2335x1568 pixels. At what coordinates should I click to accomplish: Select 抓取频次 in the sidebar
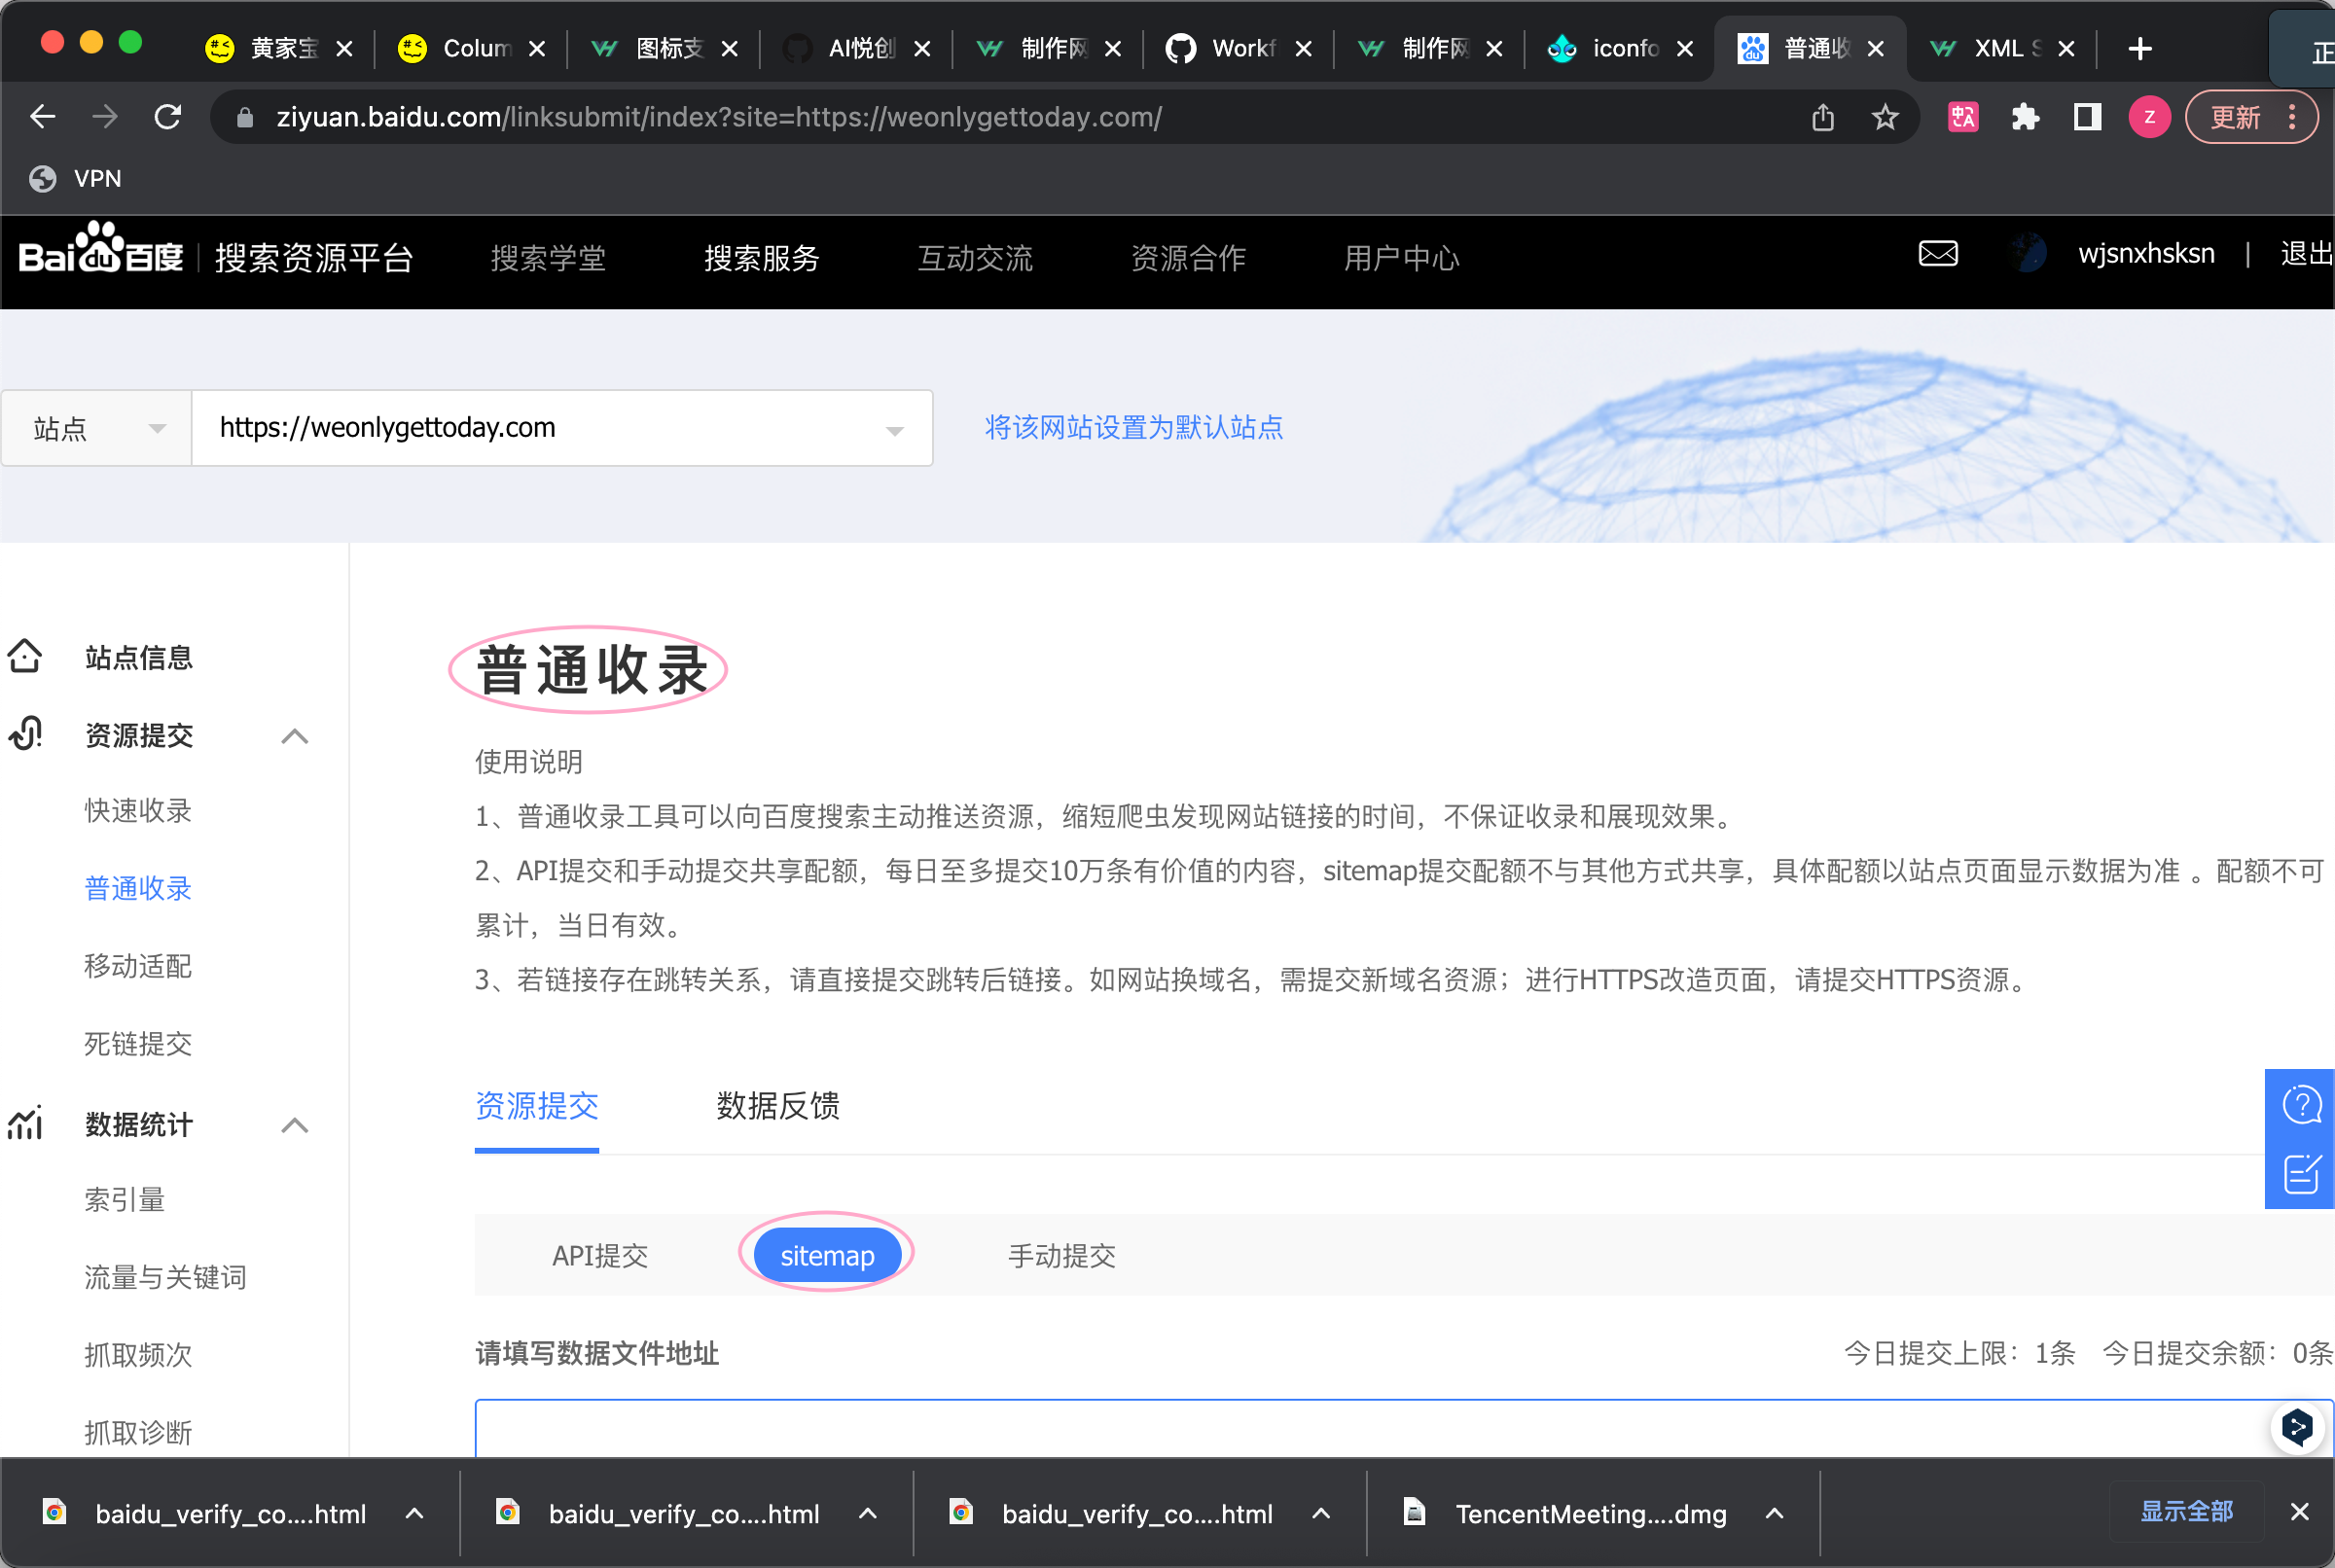click(138, 1355)
